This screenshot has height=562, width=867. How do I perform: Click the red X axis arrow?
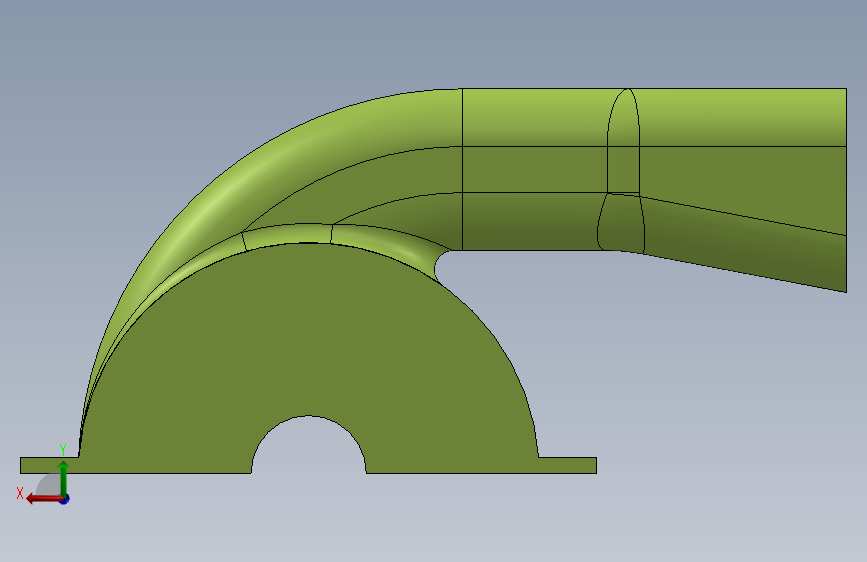44,499
